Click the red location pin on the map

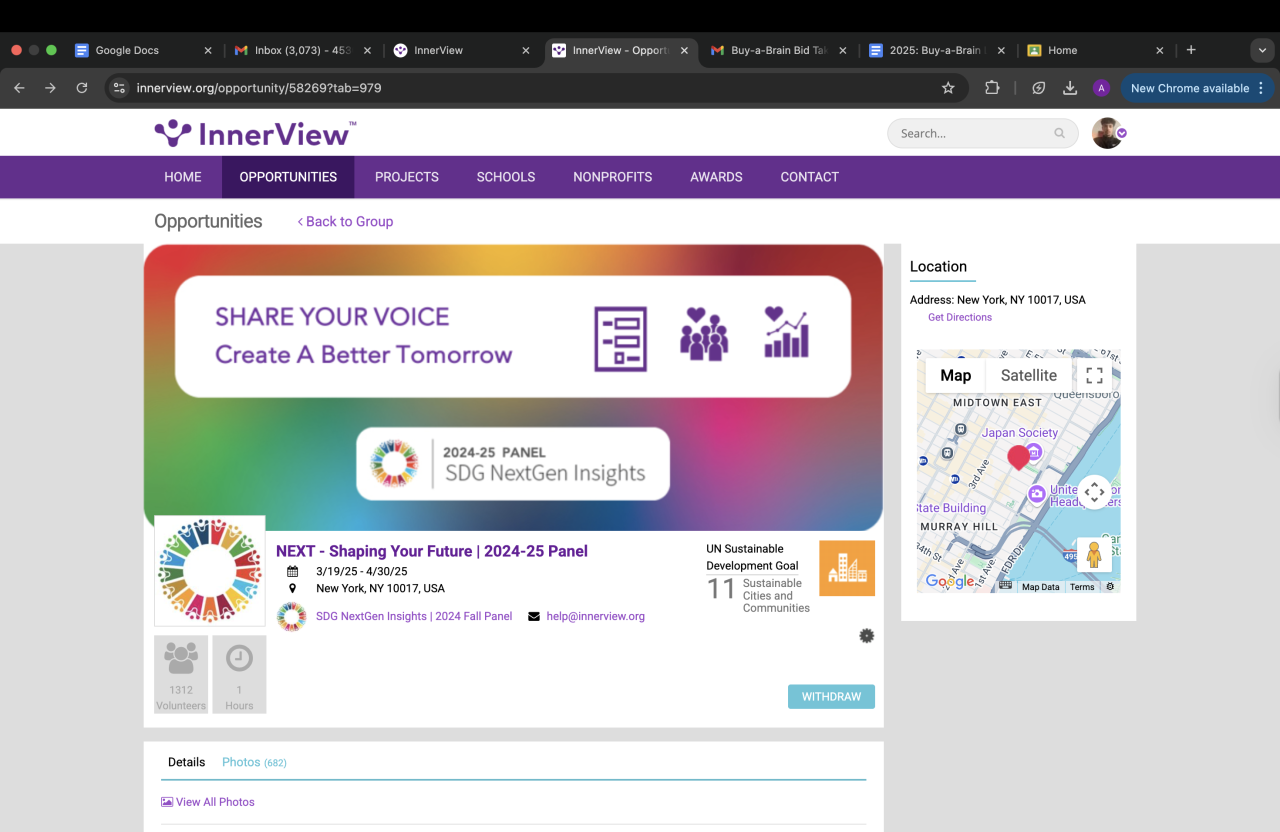(x=1019, y=457)
